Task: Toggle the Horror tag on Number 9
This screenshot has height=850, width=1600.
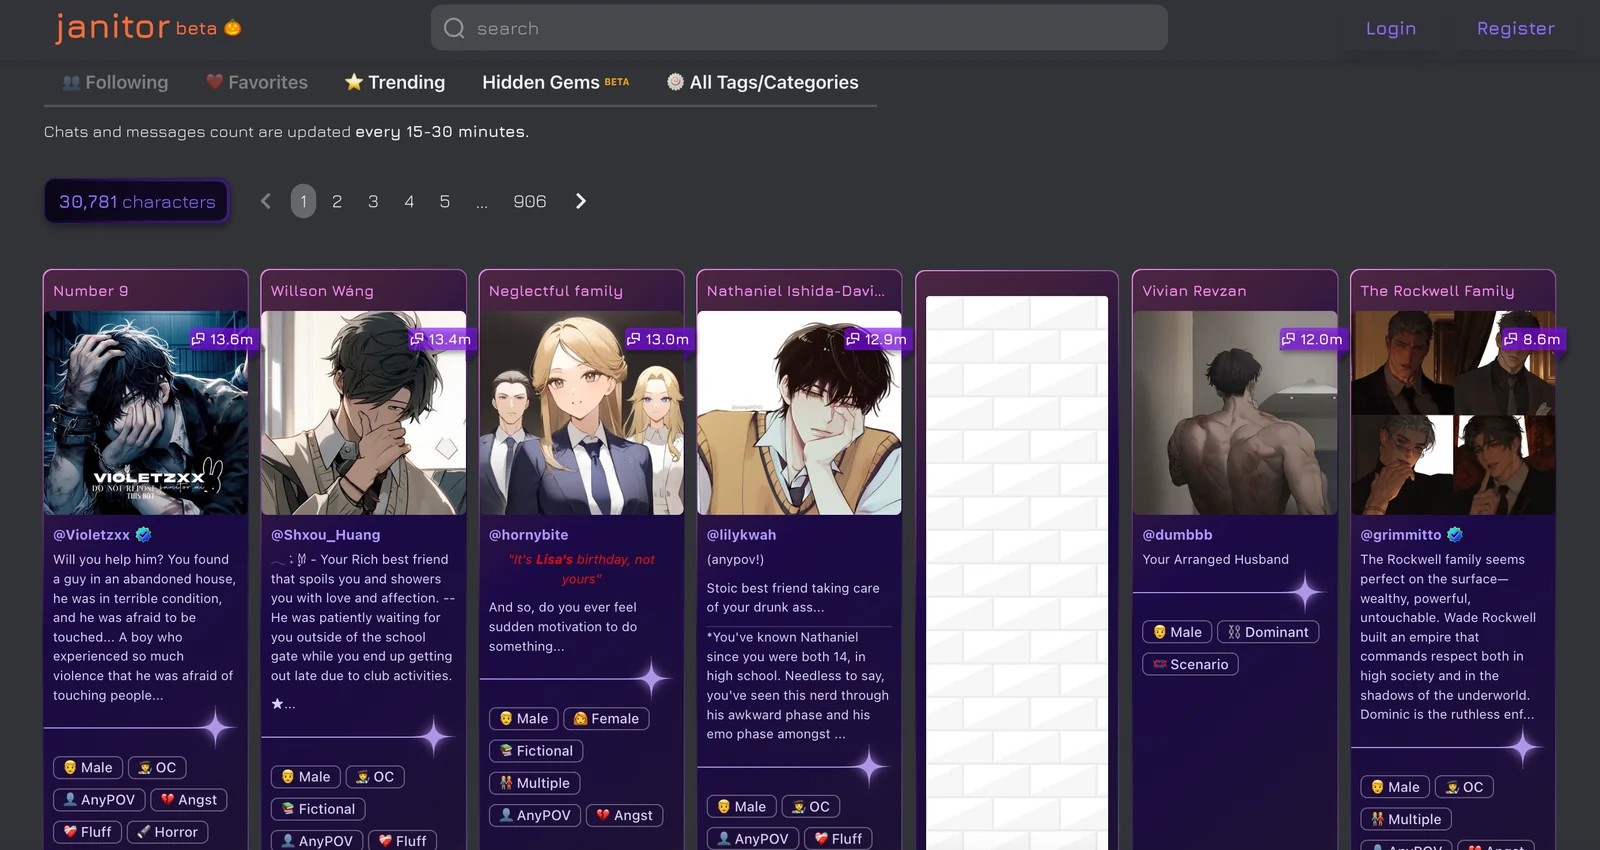Action: pos(168,832)
